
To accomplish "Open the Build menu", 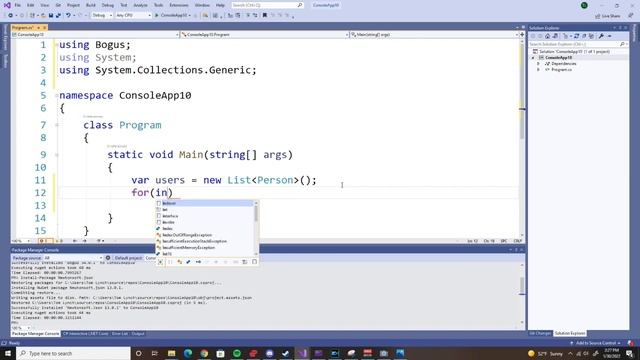I will click(x=91, y=5).
